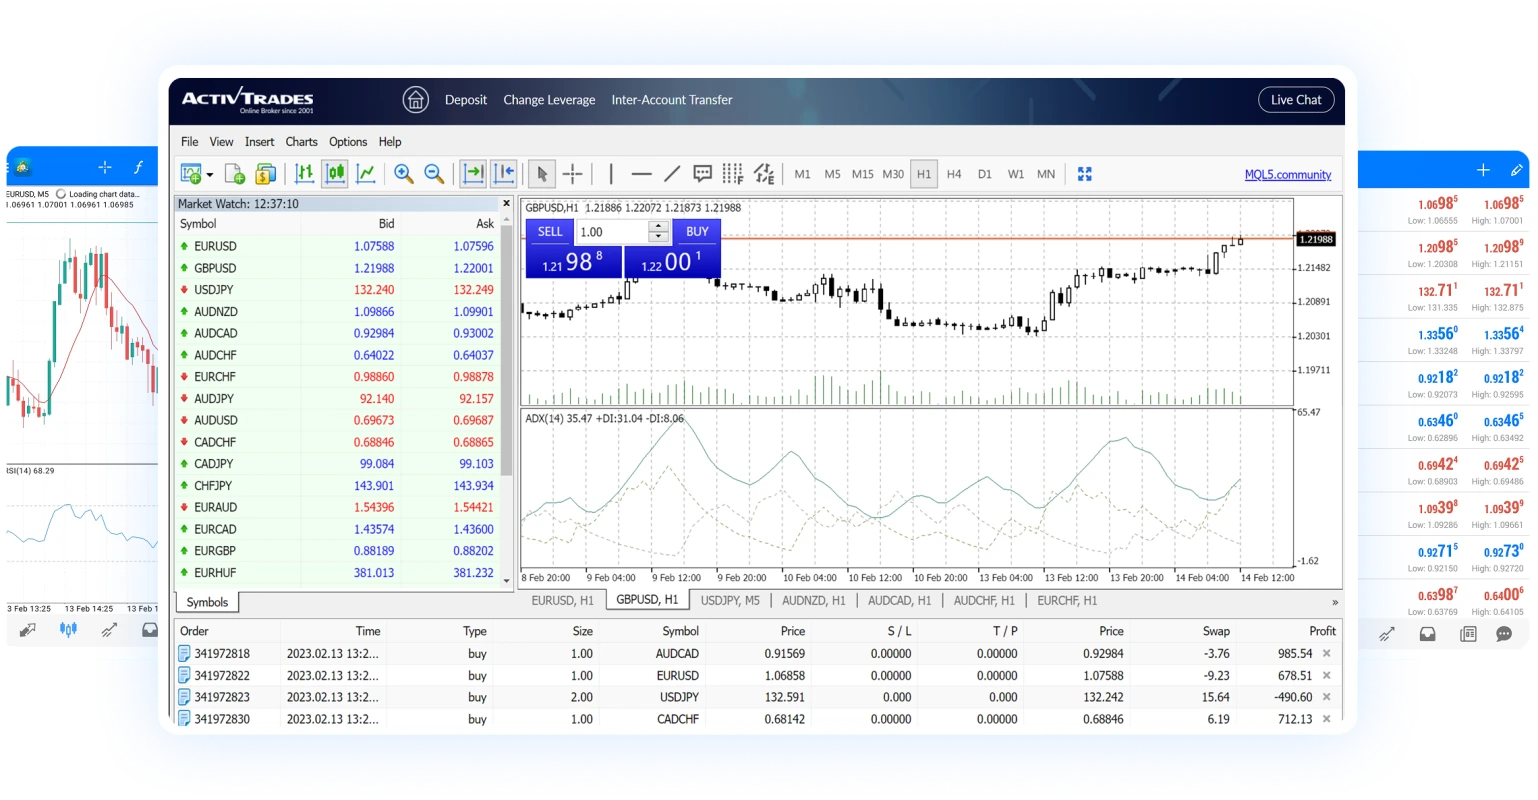Toggle the chart shift button
Viewport: 1538px width, 800px height.
point(503,174)
